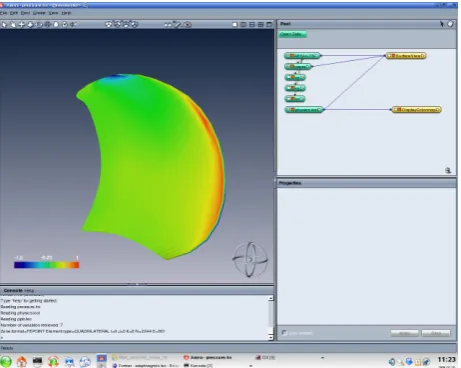Open the Edit menu
The width and height of the screenshot is (461, 368).
pyautogui.click(x=14, y=13)
